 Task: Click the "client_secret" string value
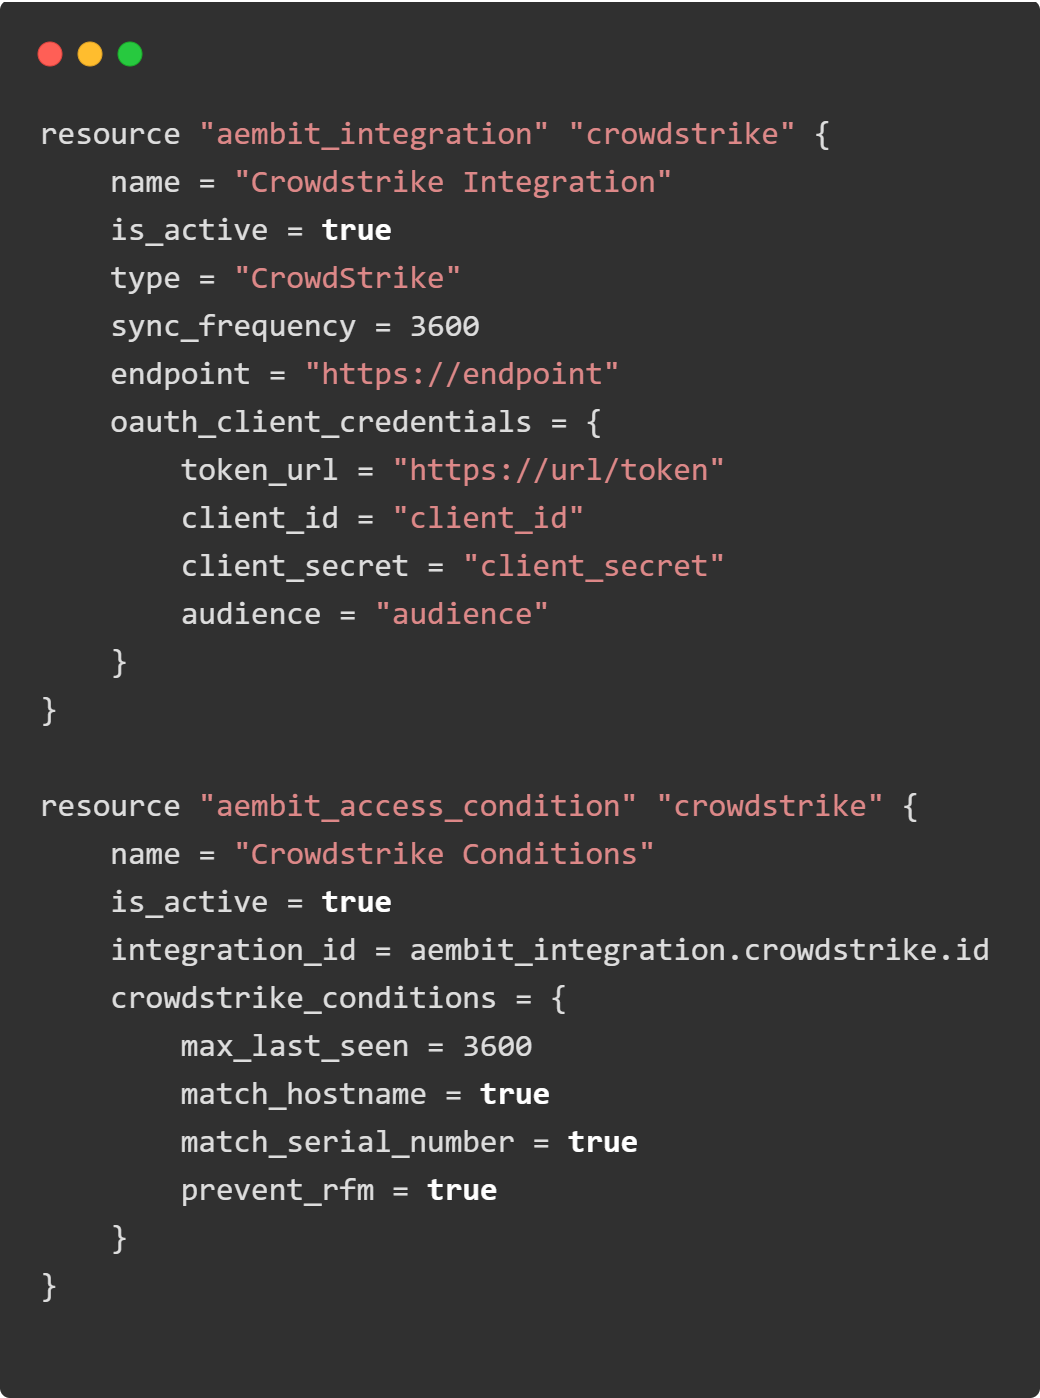click(x=594, y=566)
